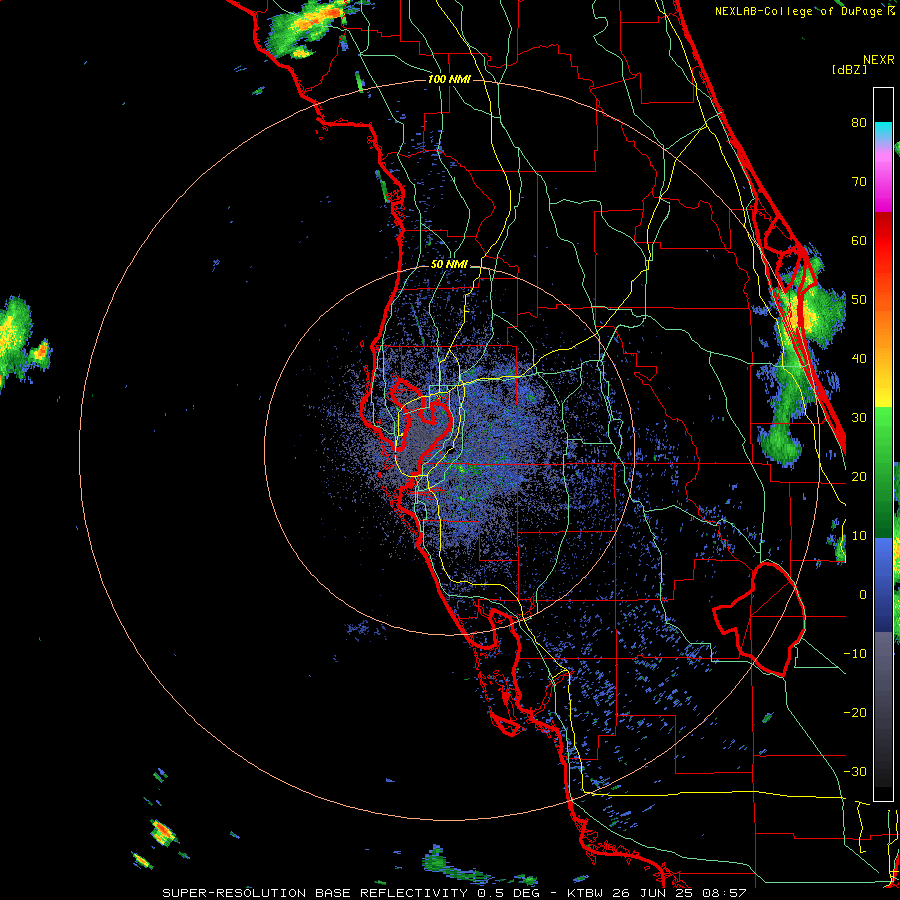Screen dimensions: 900x900
Task: Click the 60 value on the dBZ scale
Action: click(859, 240)
